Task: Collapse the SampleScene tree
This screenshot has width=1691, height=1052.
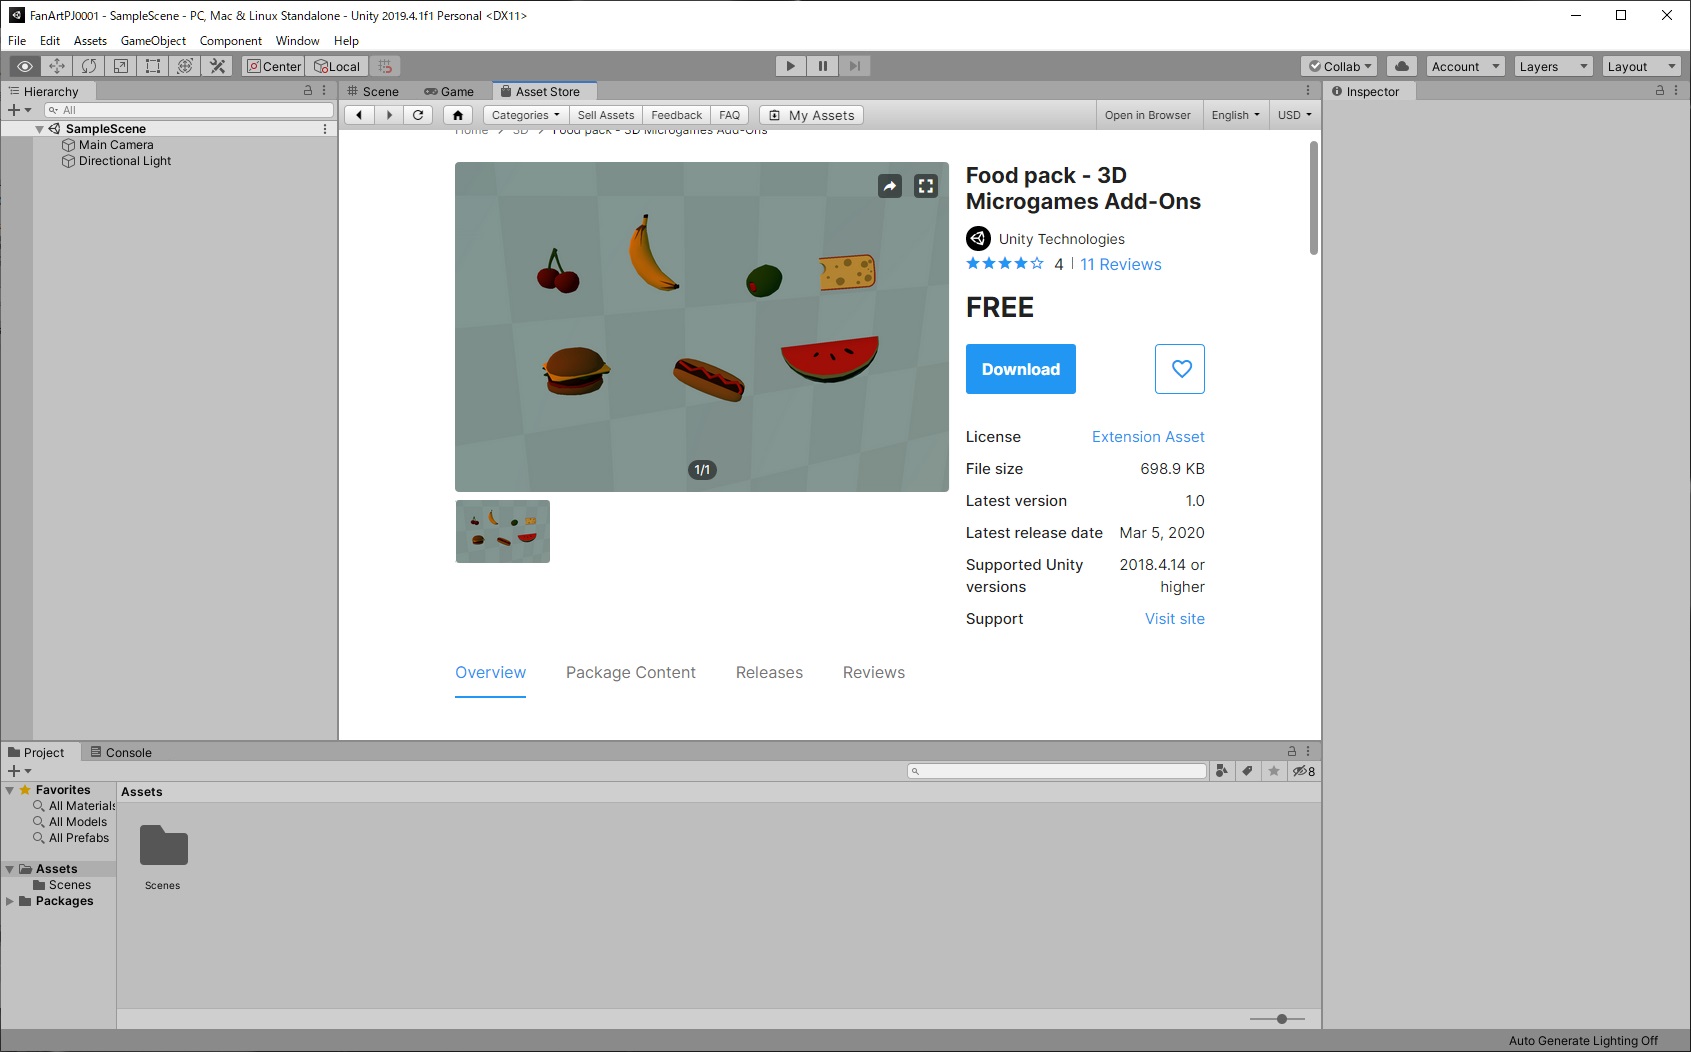Action: pos(39,129)
